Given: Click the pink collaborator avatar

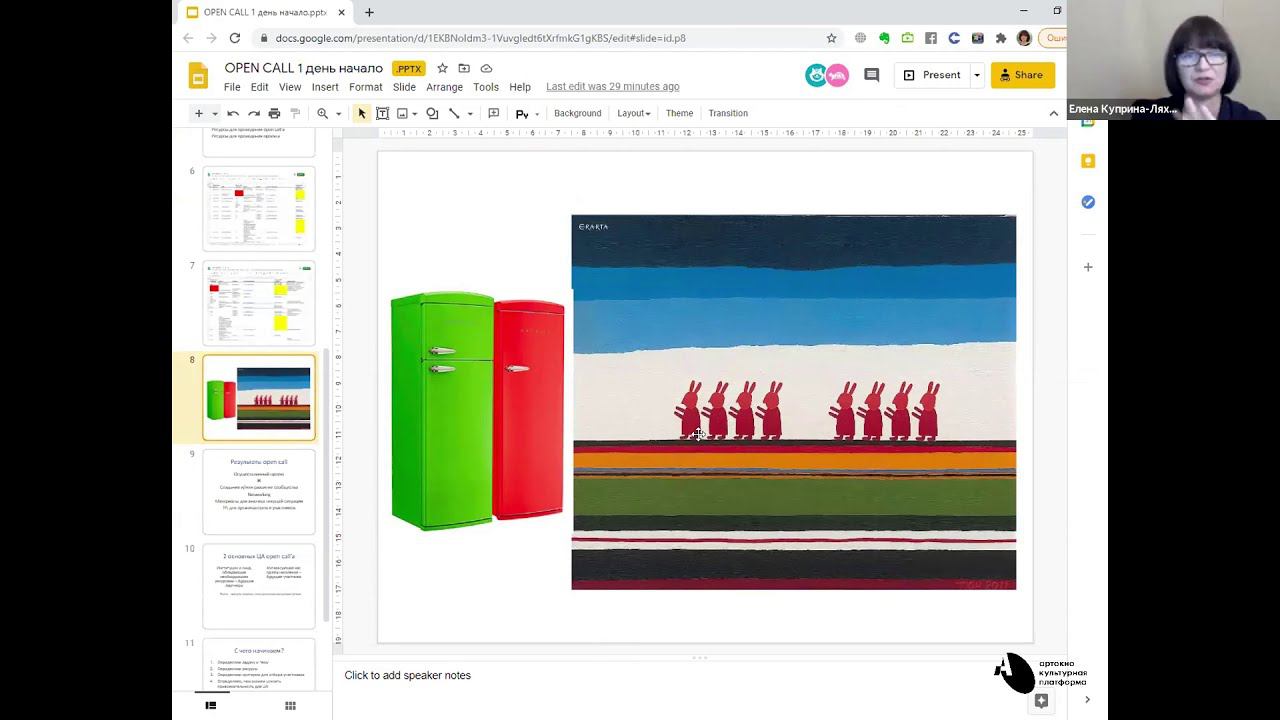Looking at the screenshot, I should coord(838,75).
